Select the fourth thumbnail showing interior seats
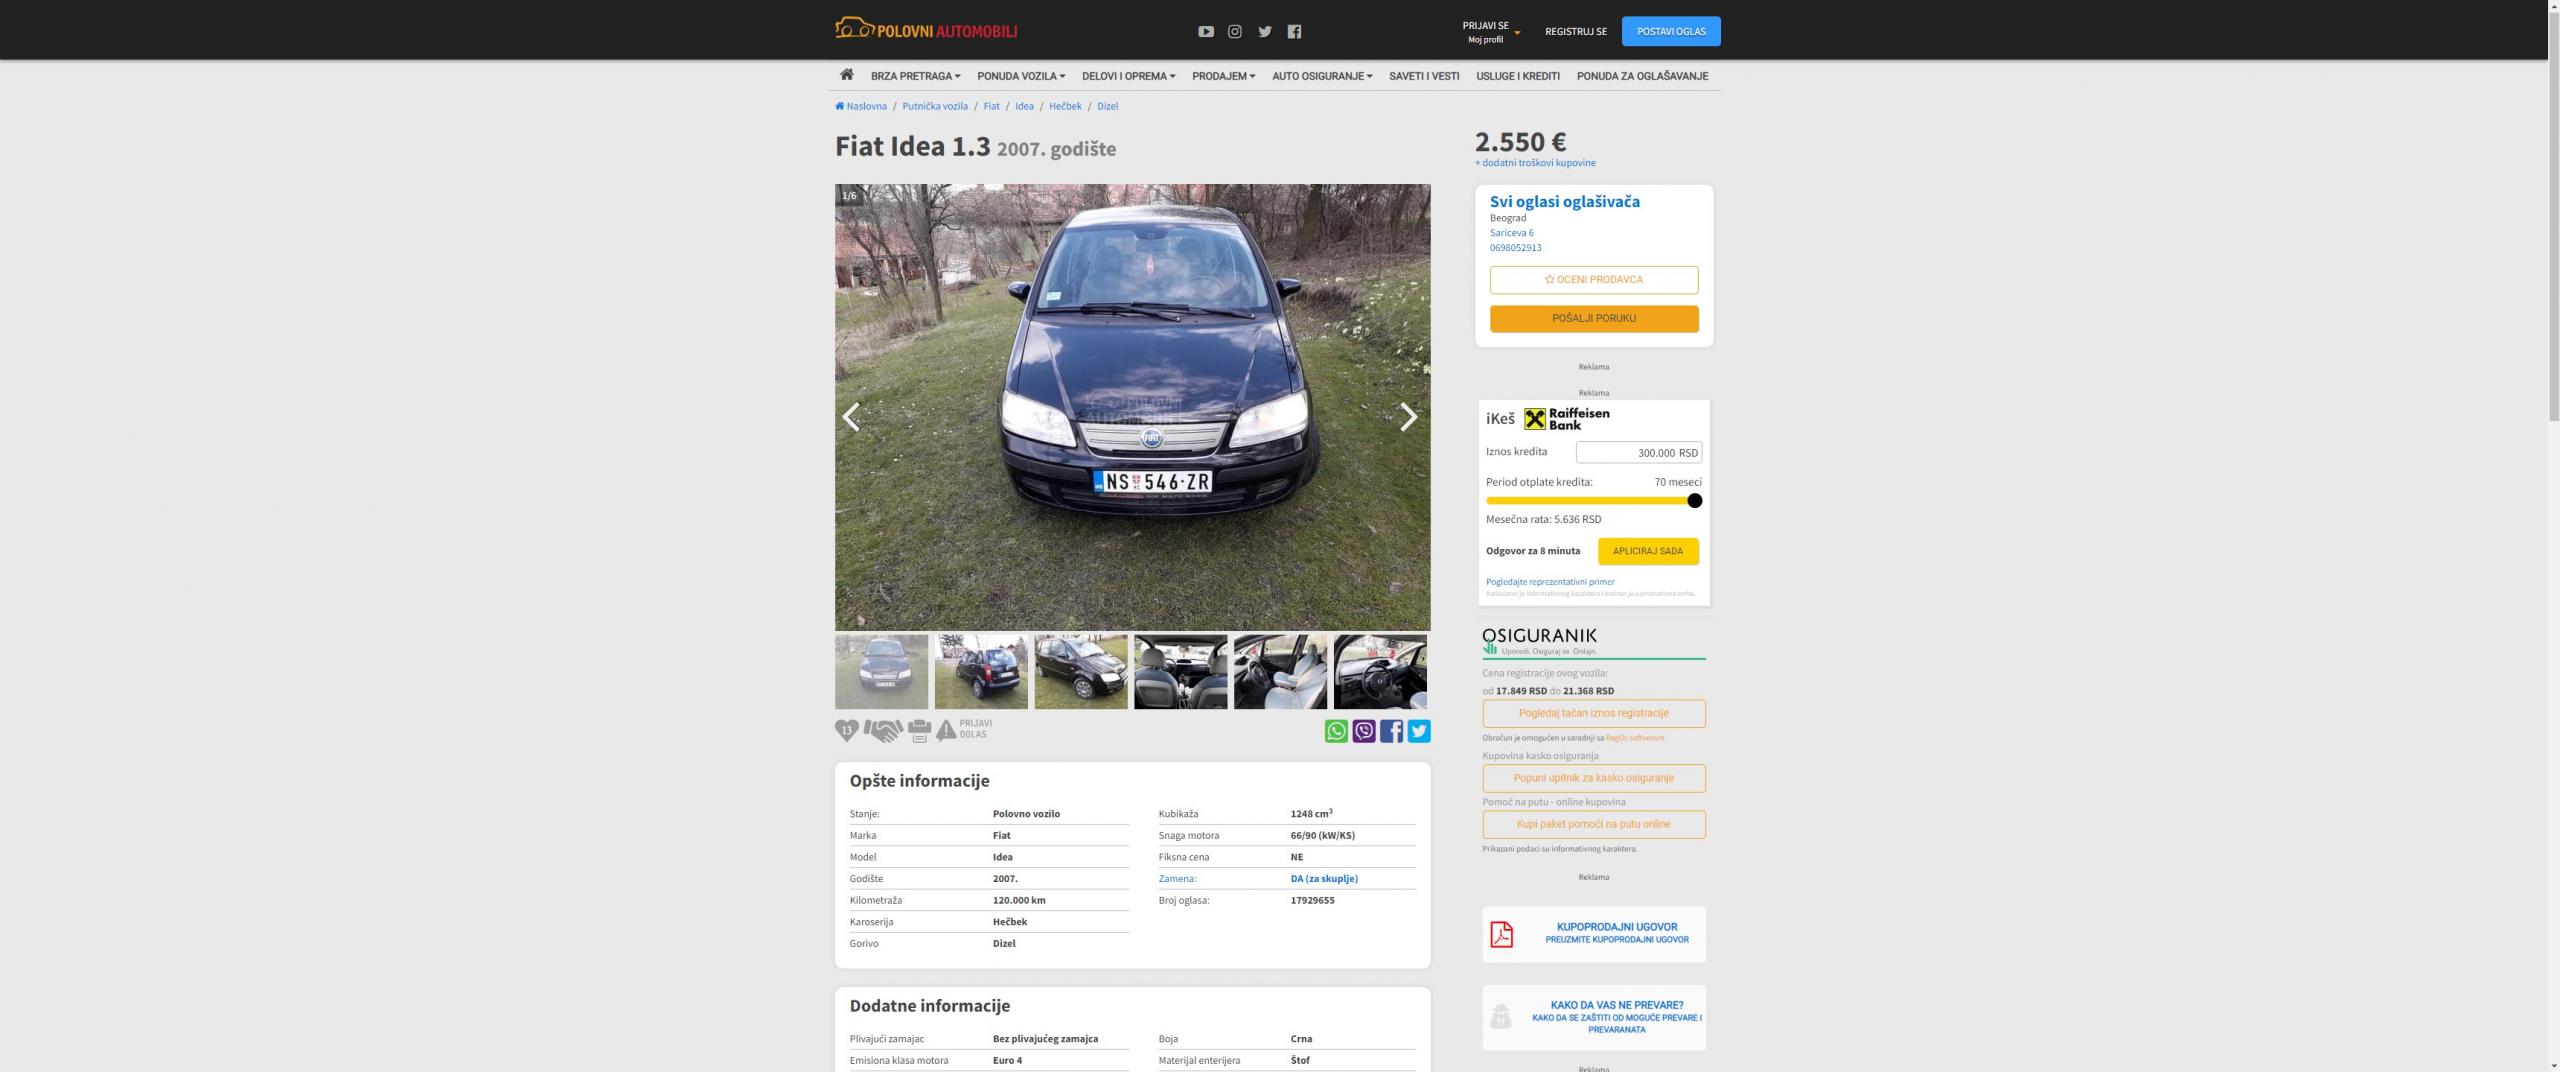This screenshot has width=2560, height=1072. pyautogui.click(x=1180, y=672)
